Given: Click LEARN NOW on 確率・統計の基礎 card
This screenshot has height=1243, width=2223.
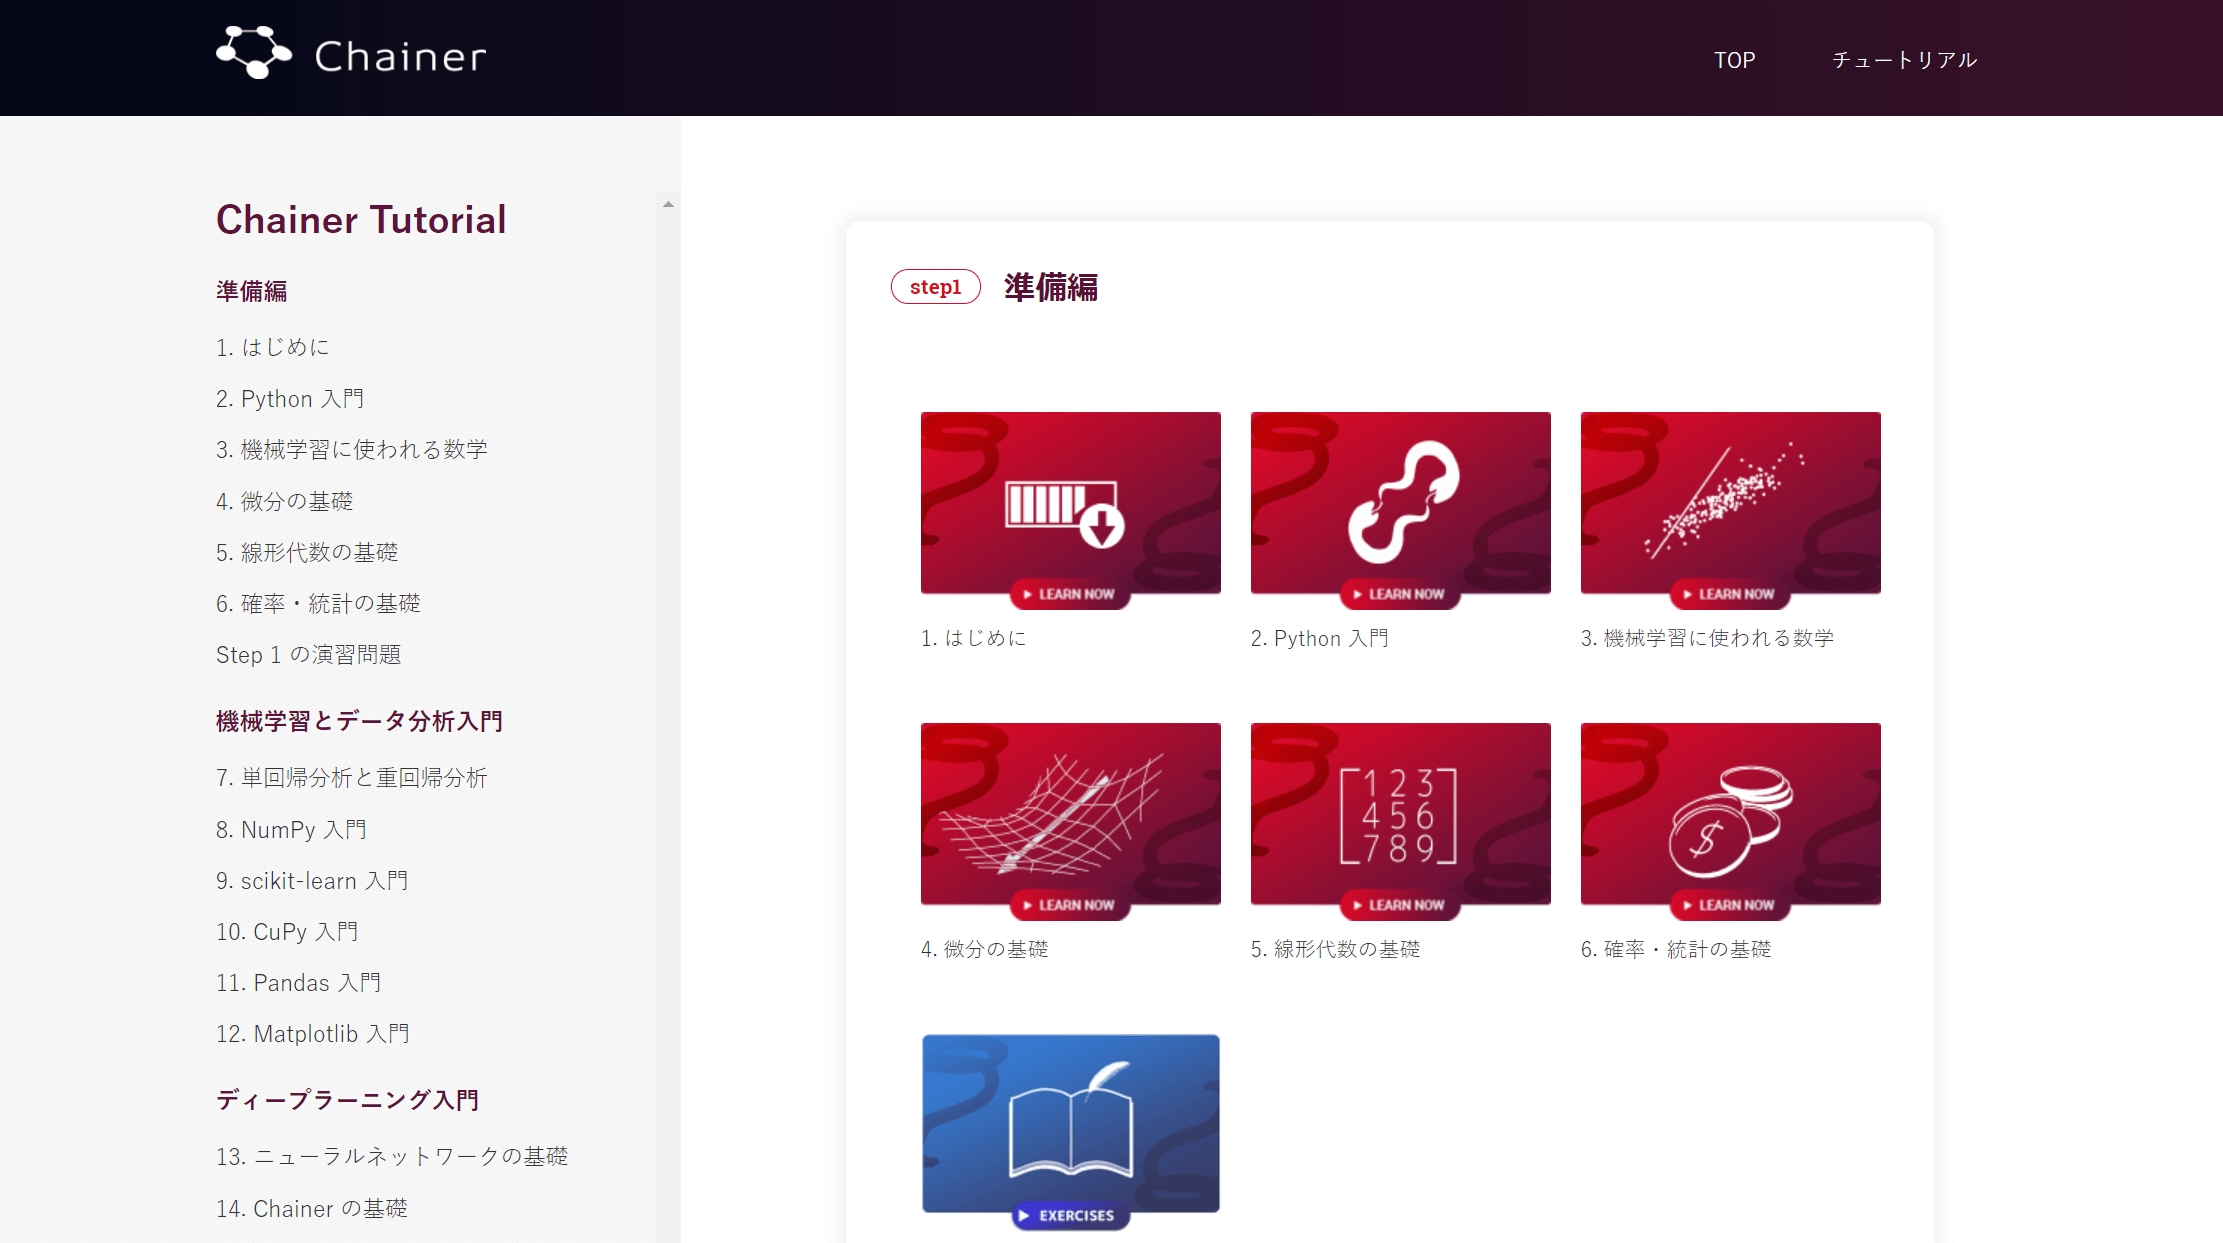Looking at the screenshot, I should [1730, 905].
